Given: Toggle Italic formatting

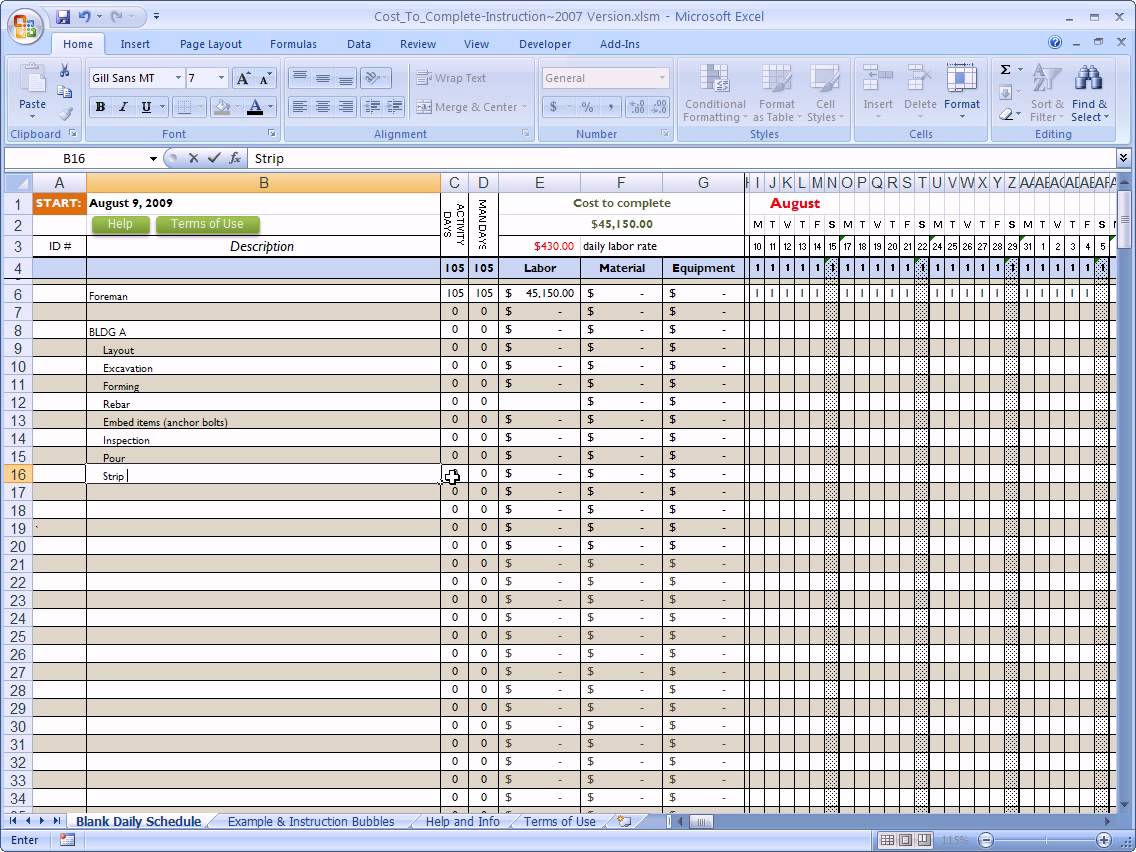Looking at the screenshot, I should tap(123, 107).
